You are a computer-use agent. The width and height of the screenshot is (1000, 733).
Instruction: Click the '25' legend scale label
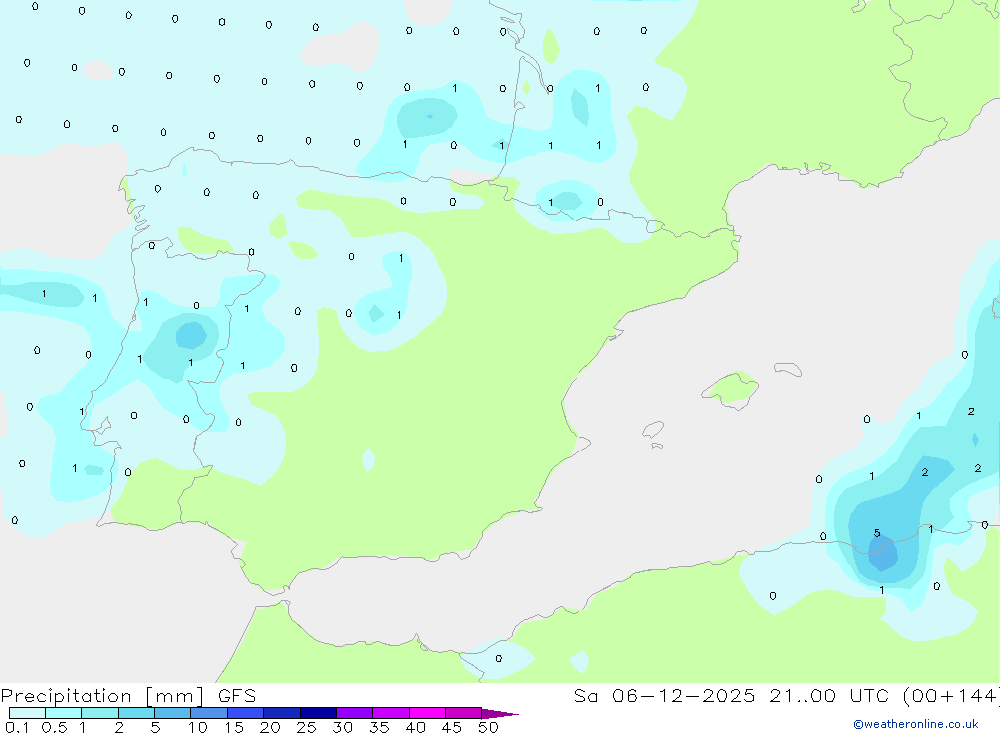click(306, 727)
